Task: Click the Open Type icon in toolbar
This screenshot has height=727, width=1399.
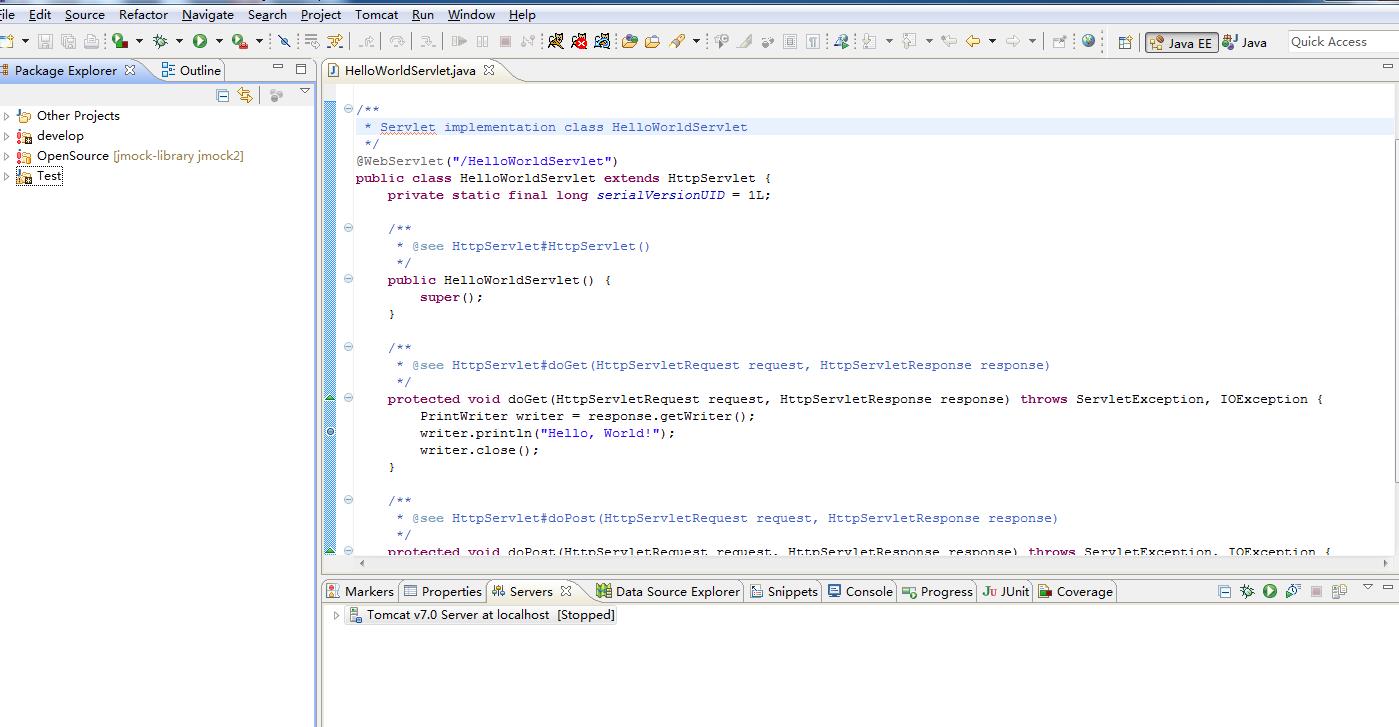Action: [x=630, y=41]
